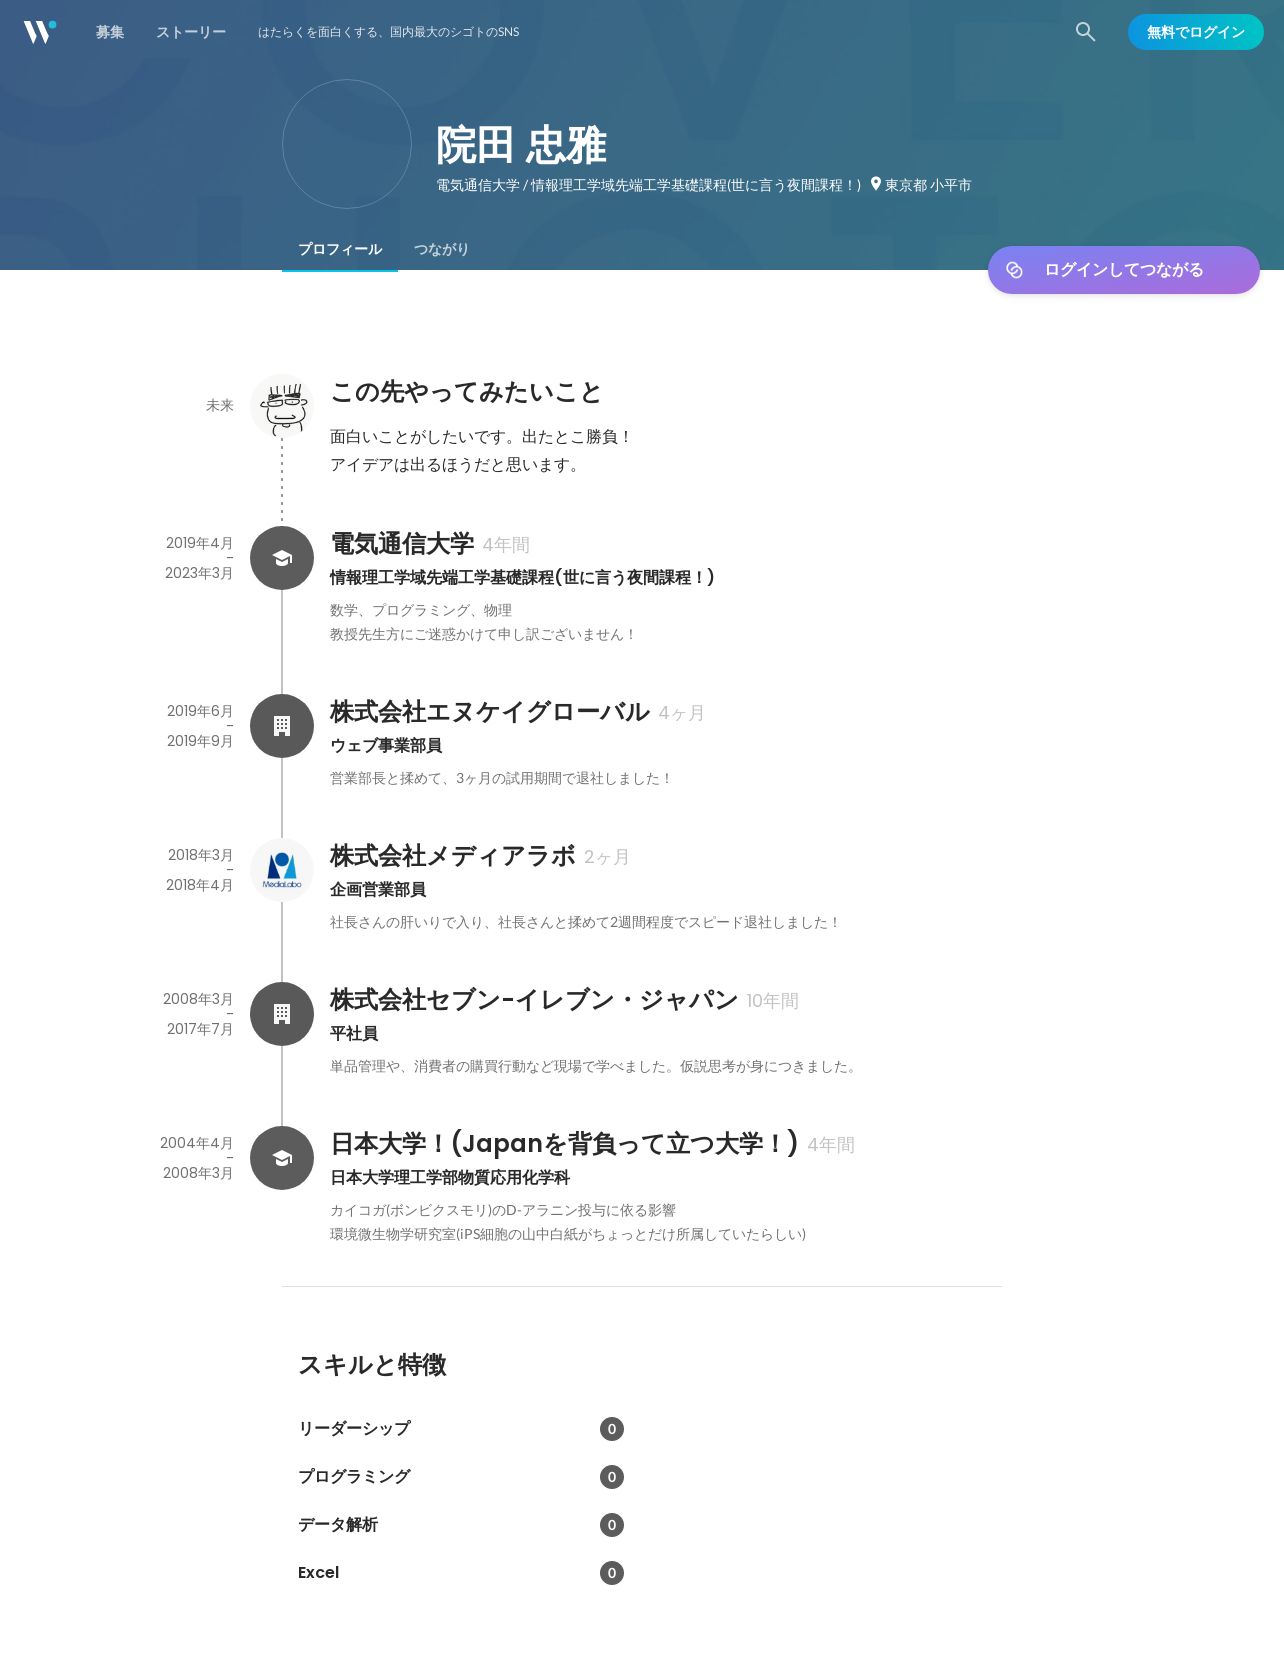Click the 2008年3月 – 2017年7月 date range
1284x1653 pixels.
(x=198, y=1014)
